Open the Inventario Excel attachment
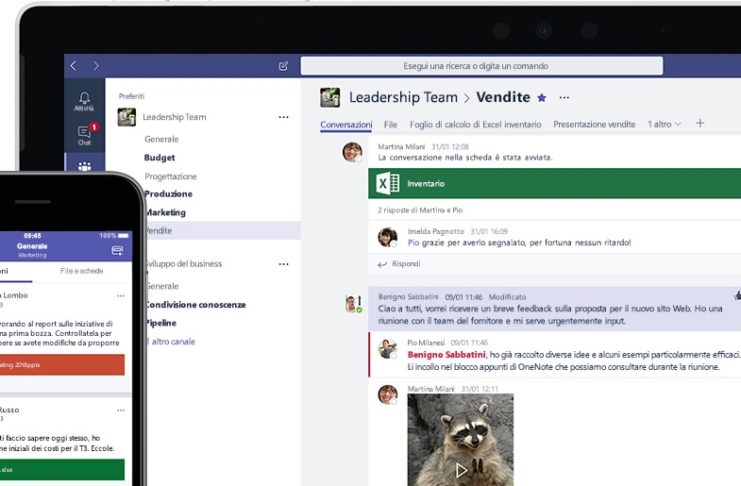The width and height of the screenshot is (741, 486). click(x=555, y=183)
